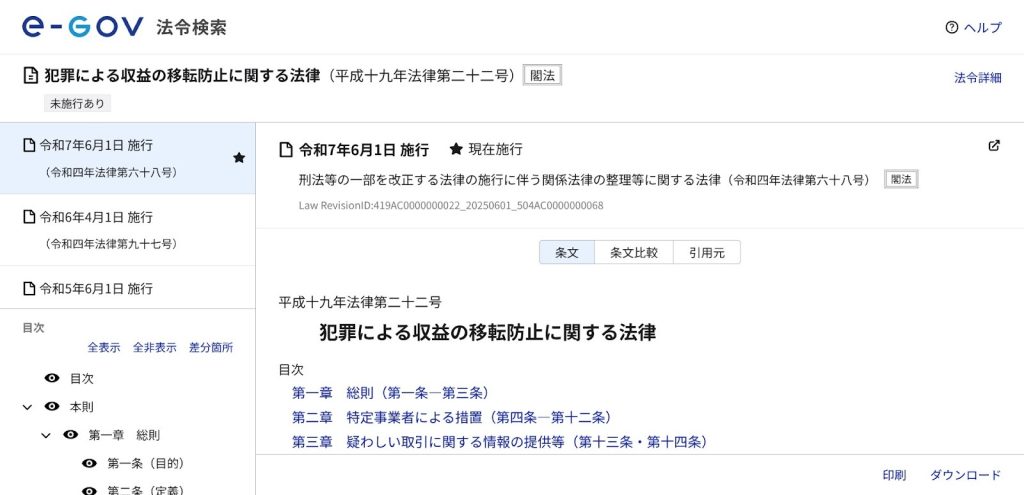
Task: Click the document icon next to law title
Action: (30, 76)
